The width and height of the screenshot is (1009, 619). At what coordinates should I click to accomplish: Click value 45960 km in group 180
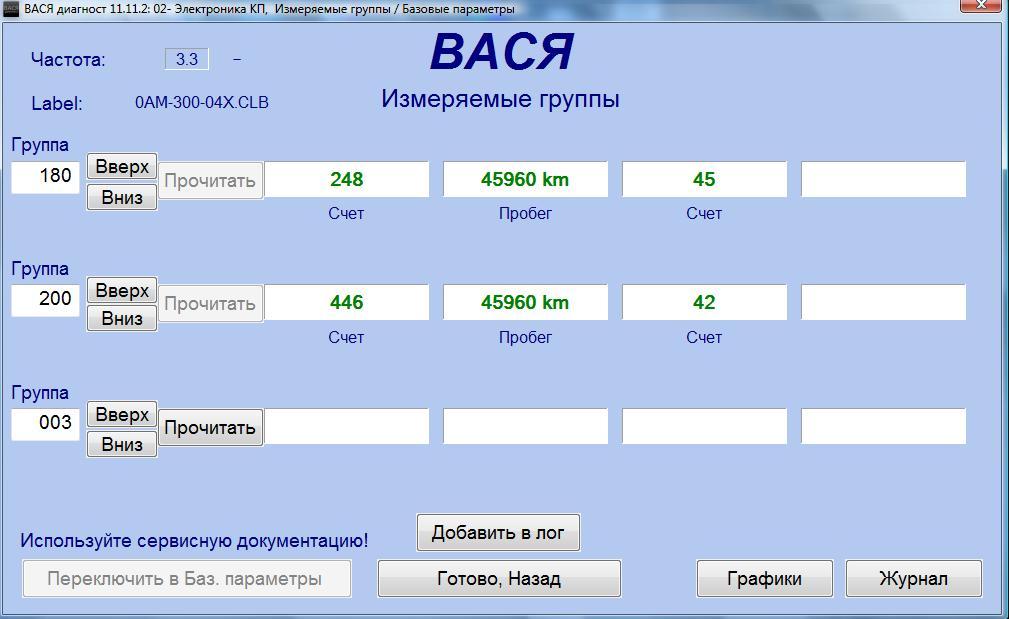point(525,179)
